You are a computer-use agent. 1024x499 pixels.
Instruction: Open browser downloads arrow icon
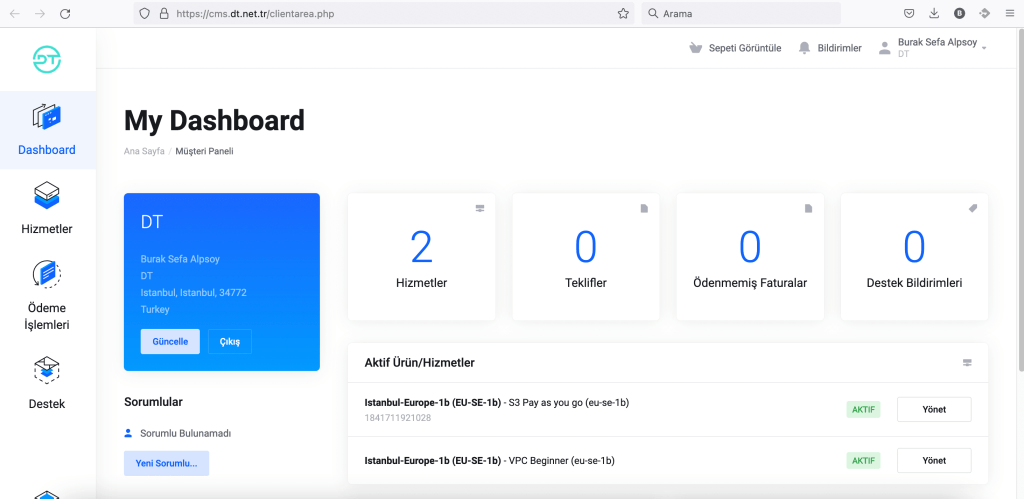(934, 14)
